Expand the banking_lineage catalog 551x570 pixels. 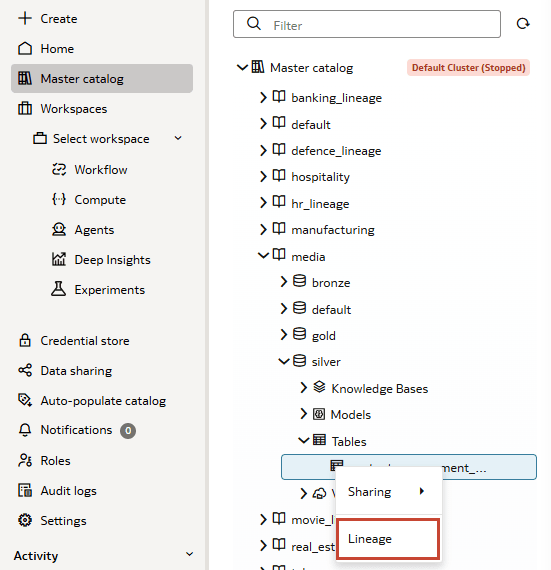click(263, 97)
